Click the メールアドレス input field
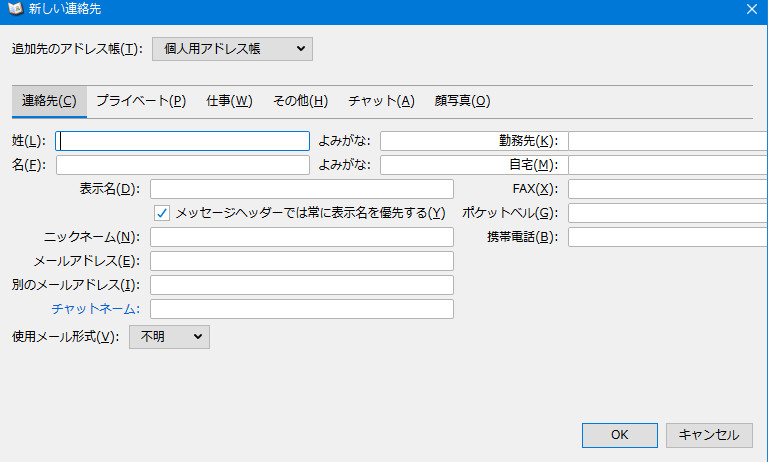768x462 pixels. (x=301, y=261)
